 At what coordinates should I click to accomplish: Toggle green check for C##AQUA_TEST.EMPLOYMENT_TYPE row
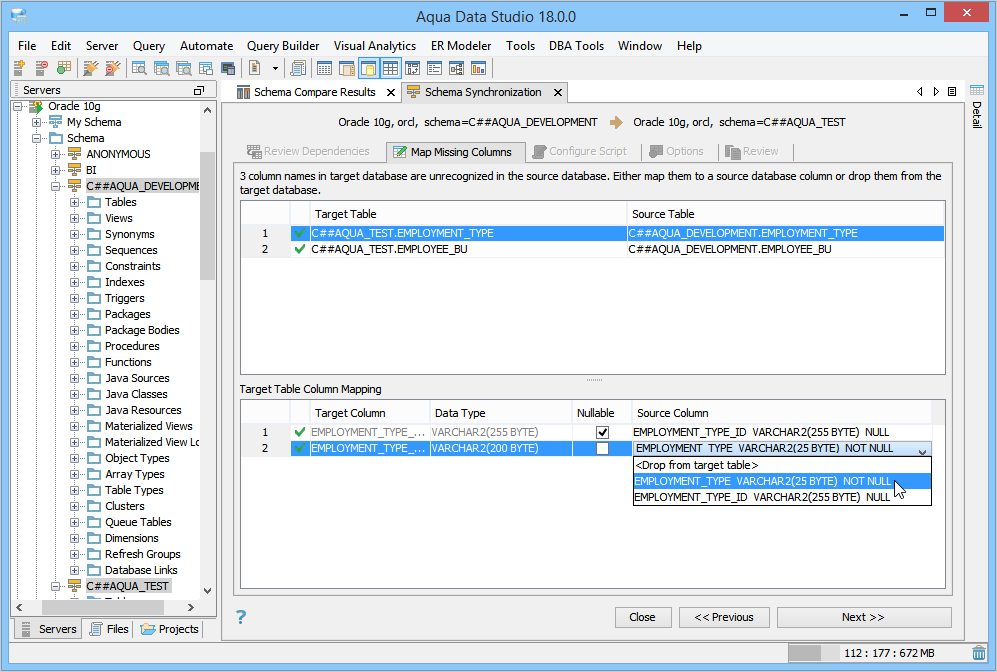[x=300, y=233]
